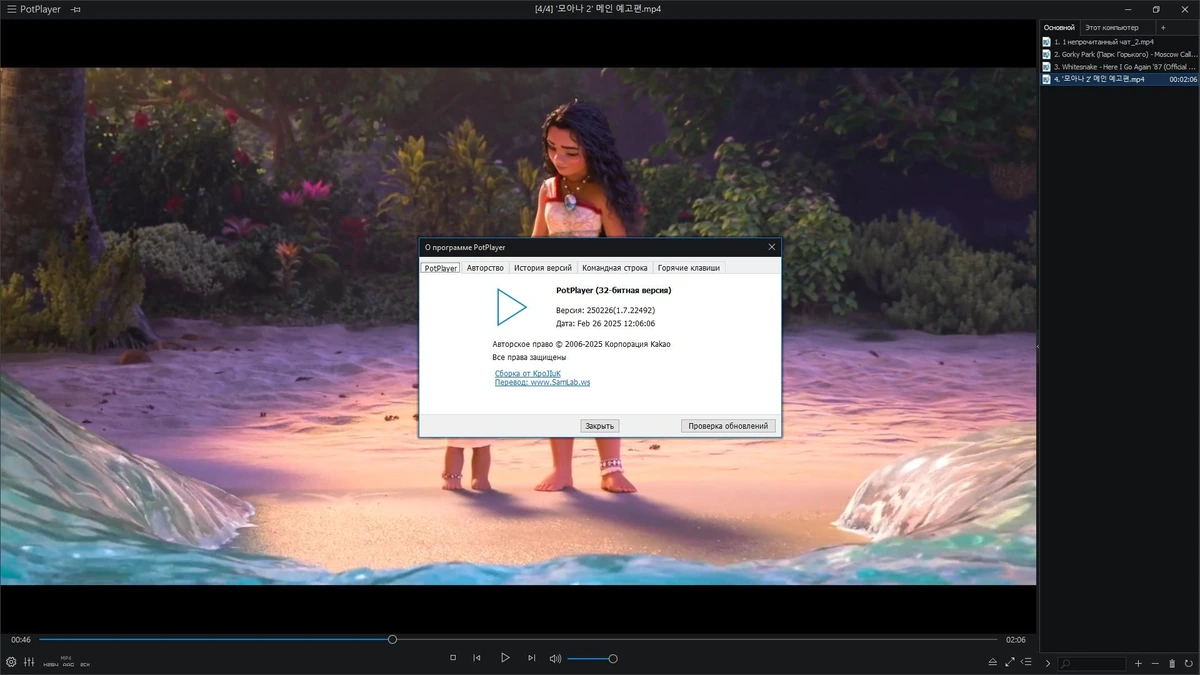
Task: Mute audio using the speaker icon
Action: click(555, 658)
